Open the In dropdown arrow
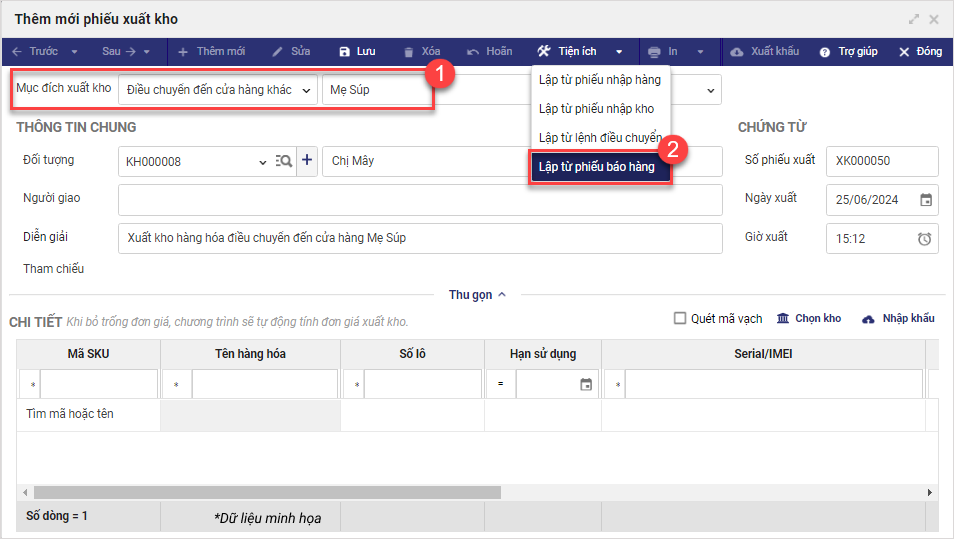954x539 pixels. pyautogui.click(x=700, y=52)
